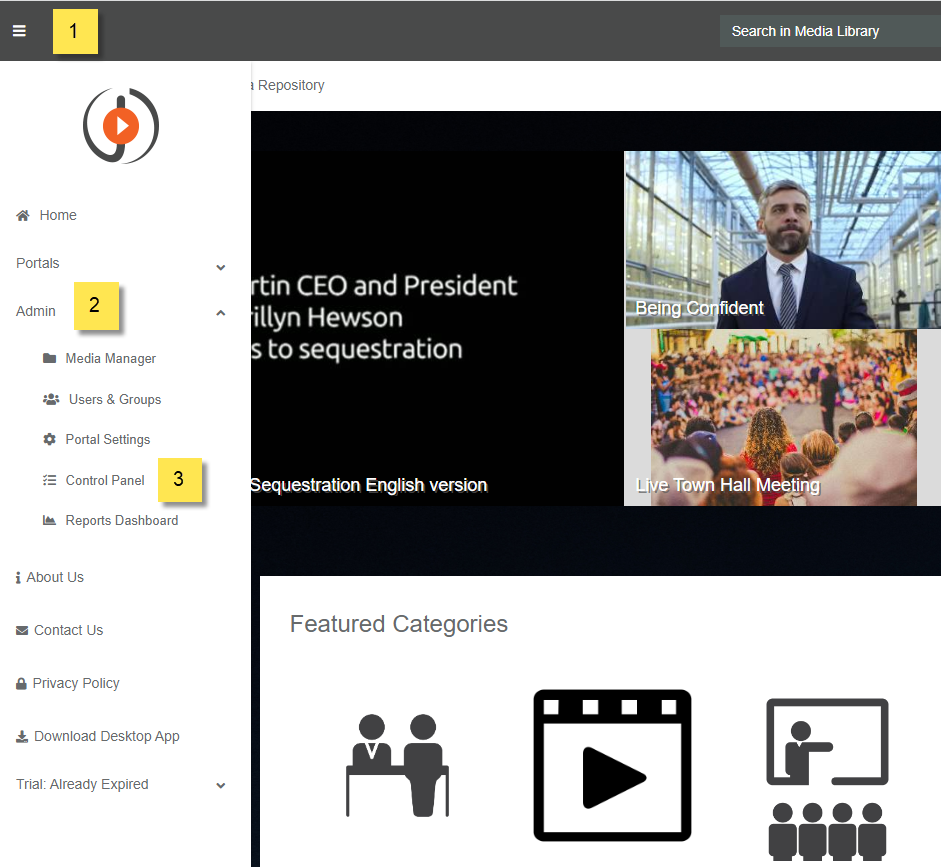The width and height of the screenshot is (941, 867).
Task: Open Reports Dashboard
Action: coord(122,520)
